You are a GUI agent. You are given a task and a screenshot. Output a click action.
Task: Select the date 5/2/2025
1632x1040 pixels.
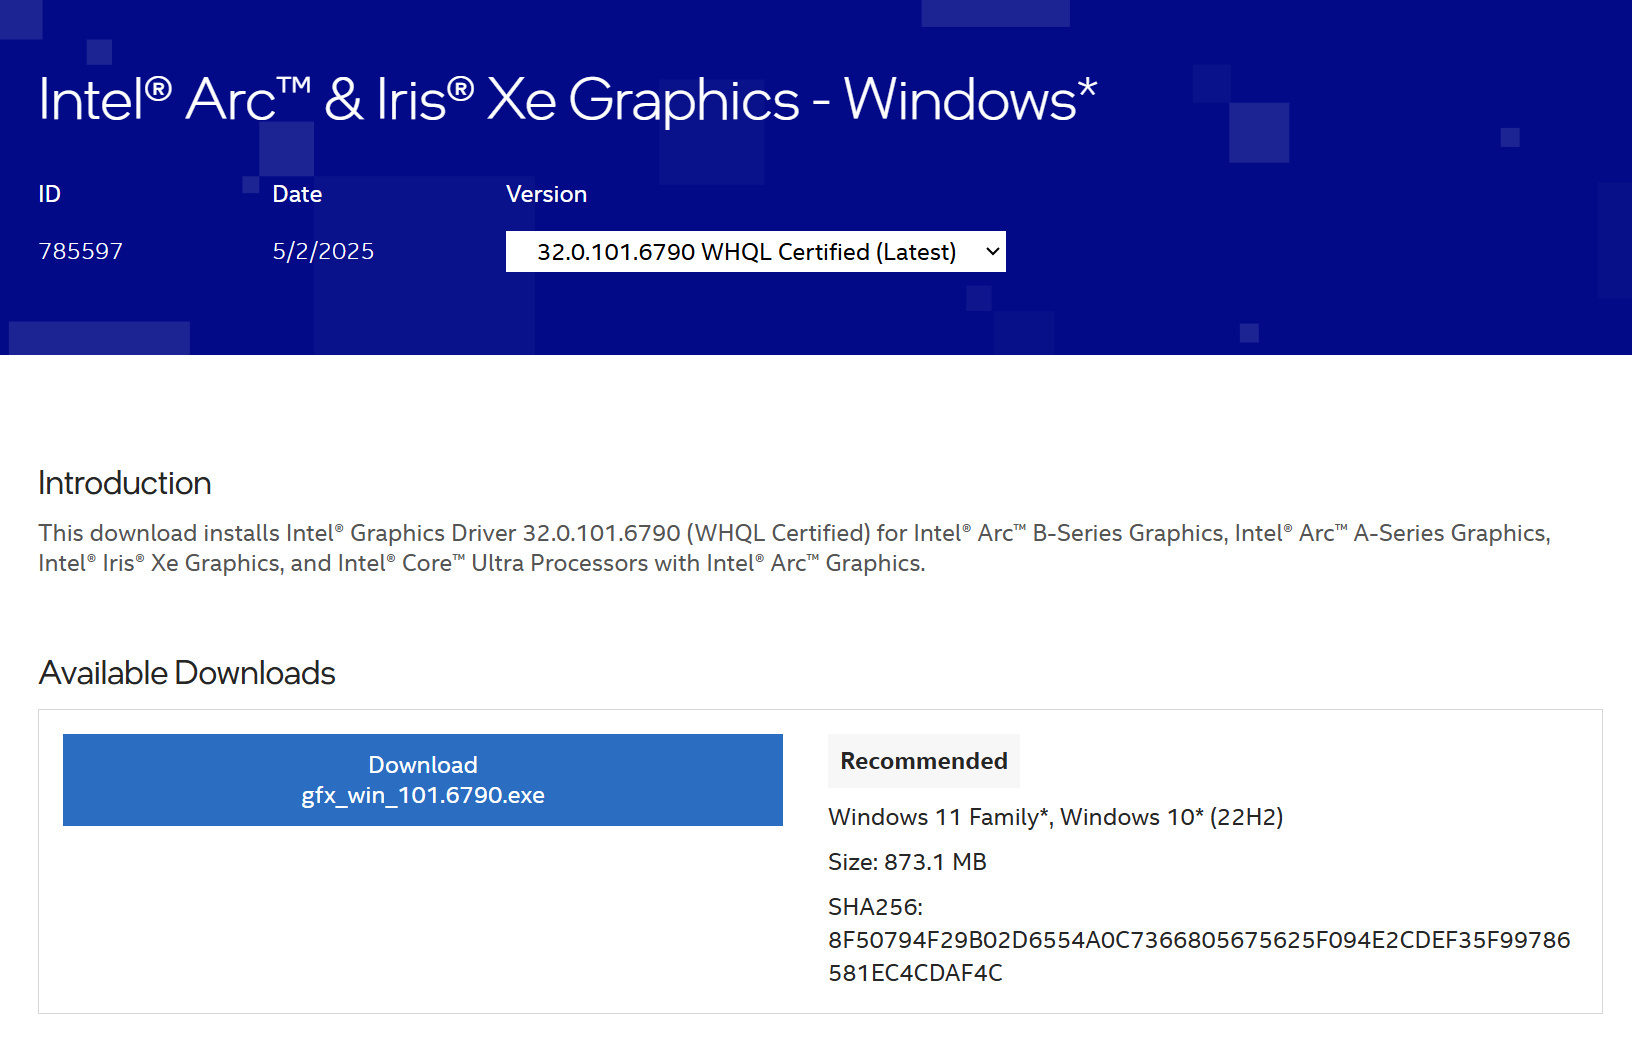pos(323,251)
